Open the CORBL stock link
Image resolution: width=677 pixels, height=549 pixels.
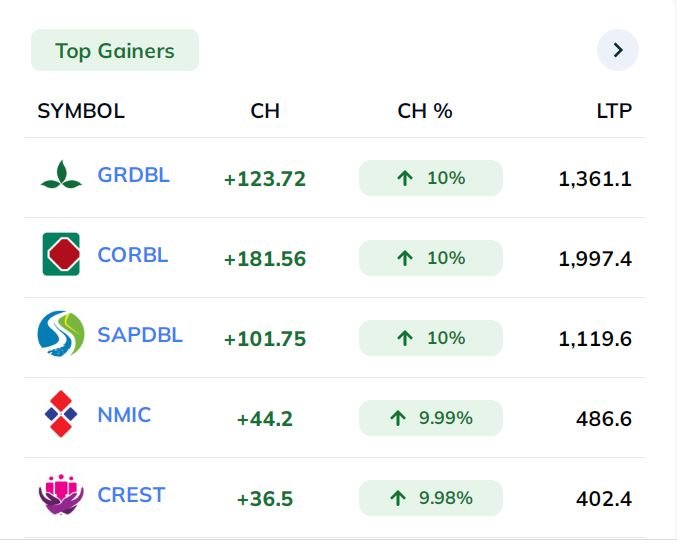pos(133,255)
